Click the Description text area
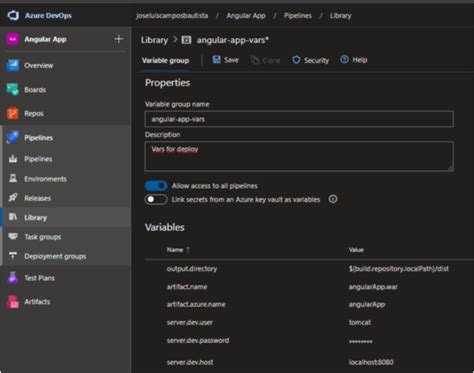The width and height of the screenshot is (474, 373). pos(299,156)
